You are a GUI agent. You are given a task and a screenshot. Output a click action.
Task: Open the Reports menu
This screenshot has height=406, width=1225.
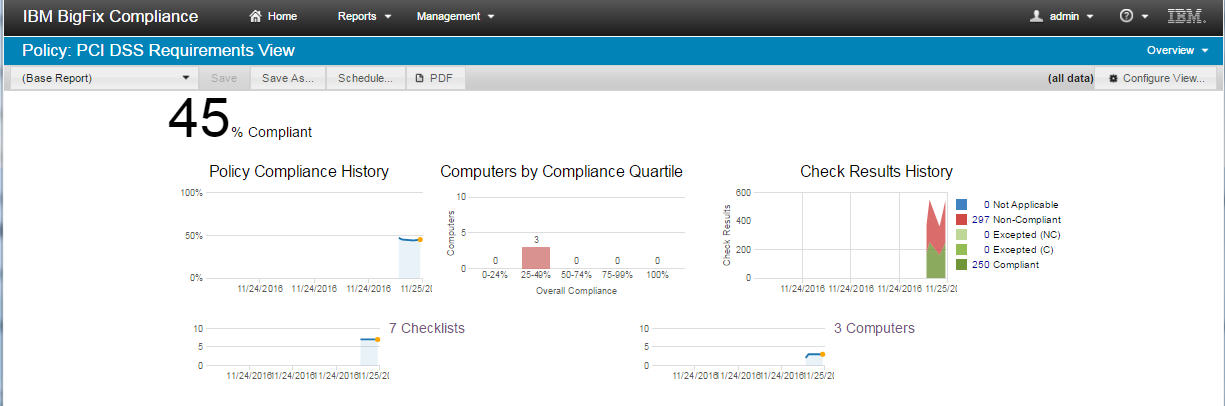coord(364,16)
